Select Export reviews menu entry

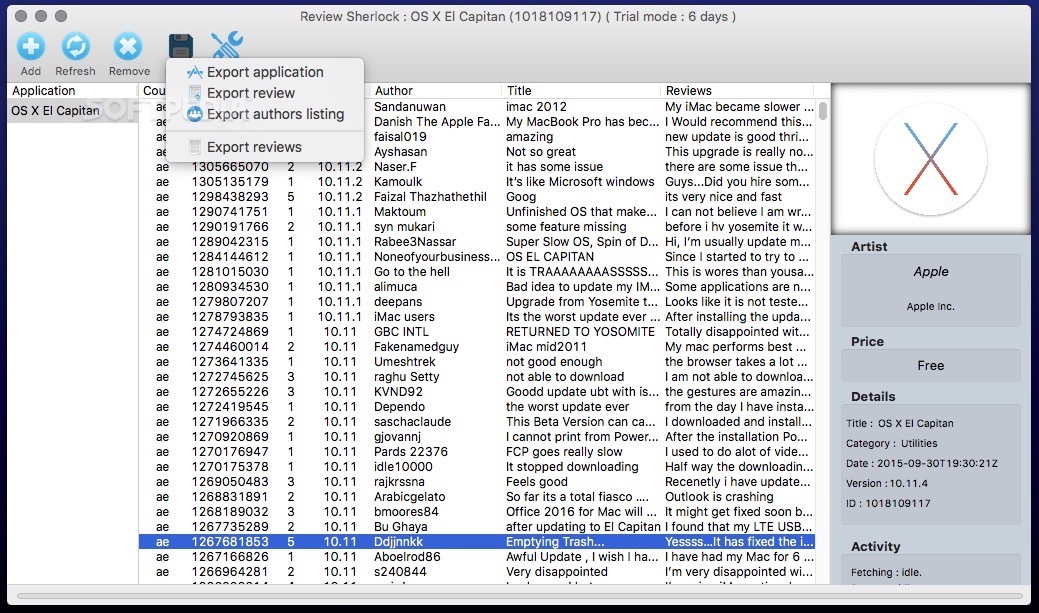click(x=254, y=147)
